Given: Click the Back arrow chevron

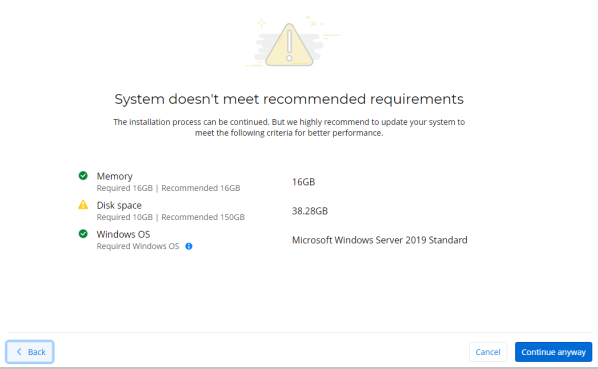Looking at the screenshot, I should point(19,351).
